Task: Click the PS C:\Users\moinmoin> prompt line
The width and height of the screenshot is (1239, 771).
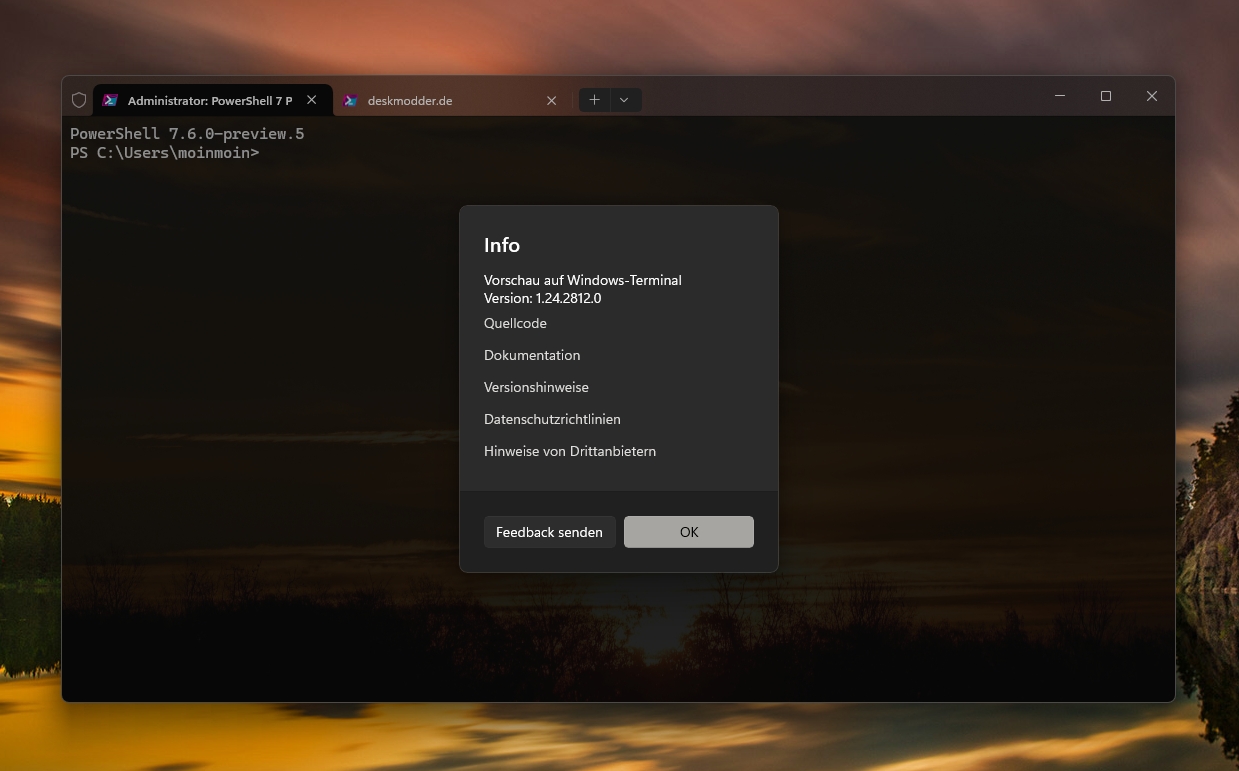Action: pos(165,153)
